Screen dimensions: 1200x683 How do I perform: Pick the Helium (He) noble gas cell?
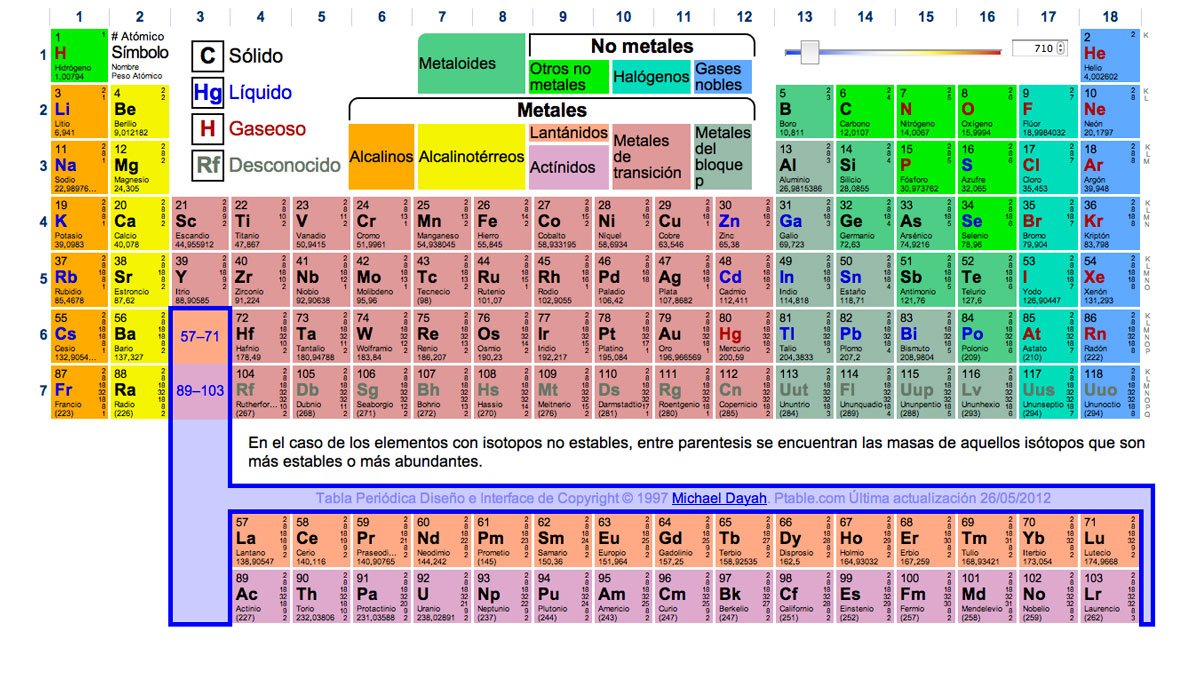pyautogui.click(x=1108, y=55)
